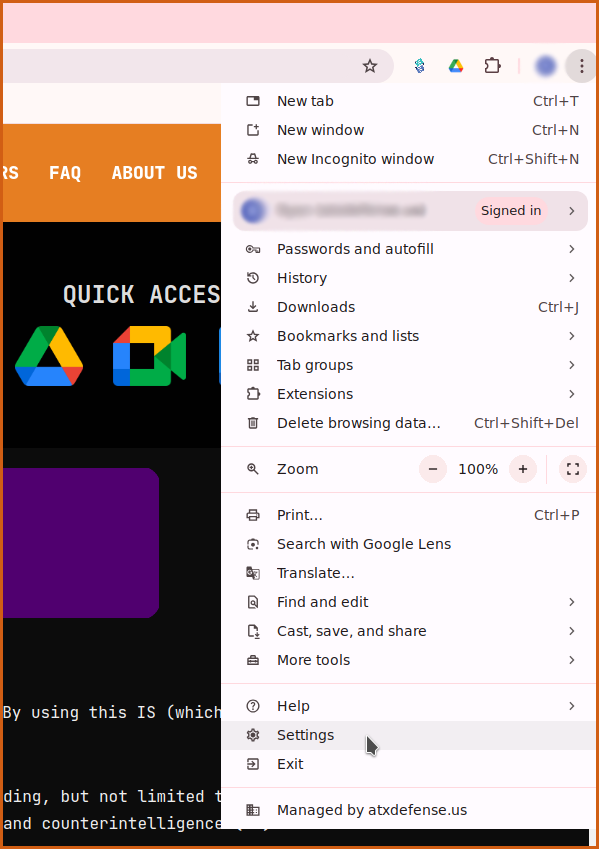Click the profile avatar in the toolbar
The width and height of the screenshot is (599, 849).
point(545,66)
